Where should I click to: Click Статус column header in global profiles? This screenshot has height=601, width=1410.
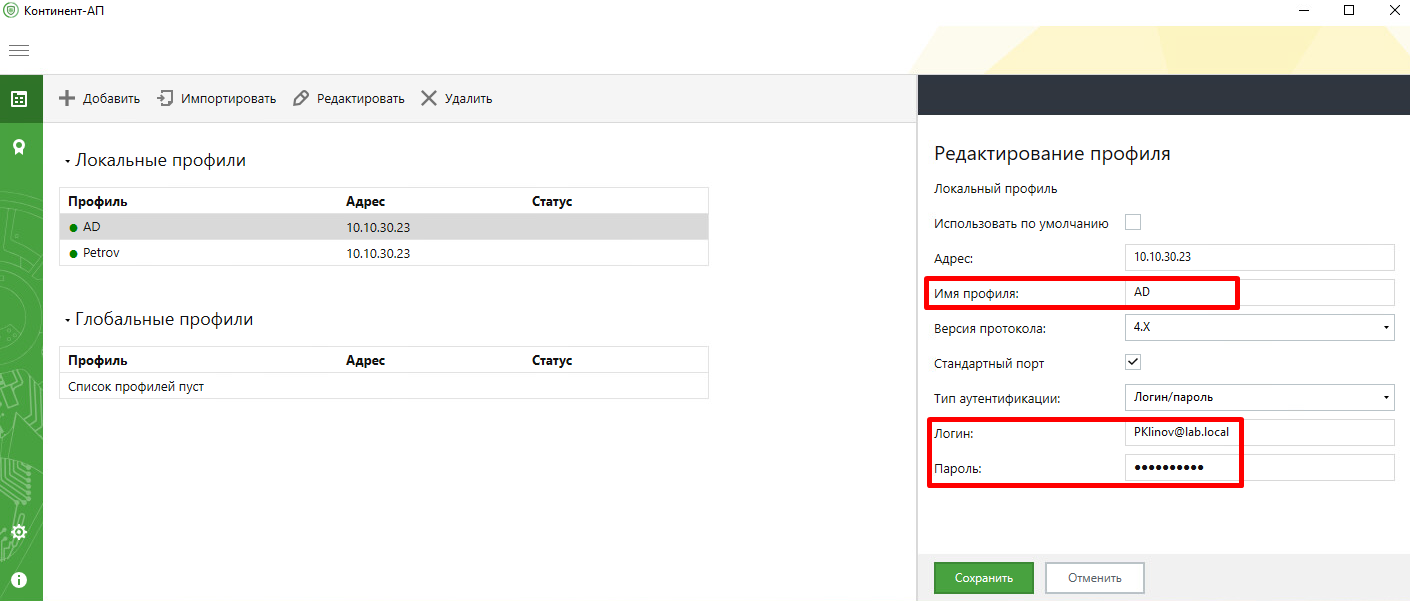[x=552, y=360]
